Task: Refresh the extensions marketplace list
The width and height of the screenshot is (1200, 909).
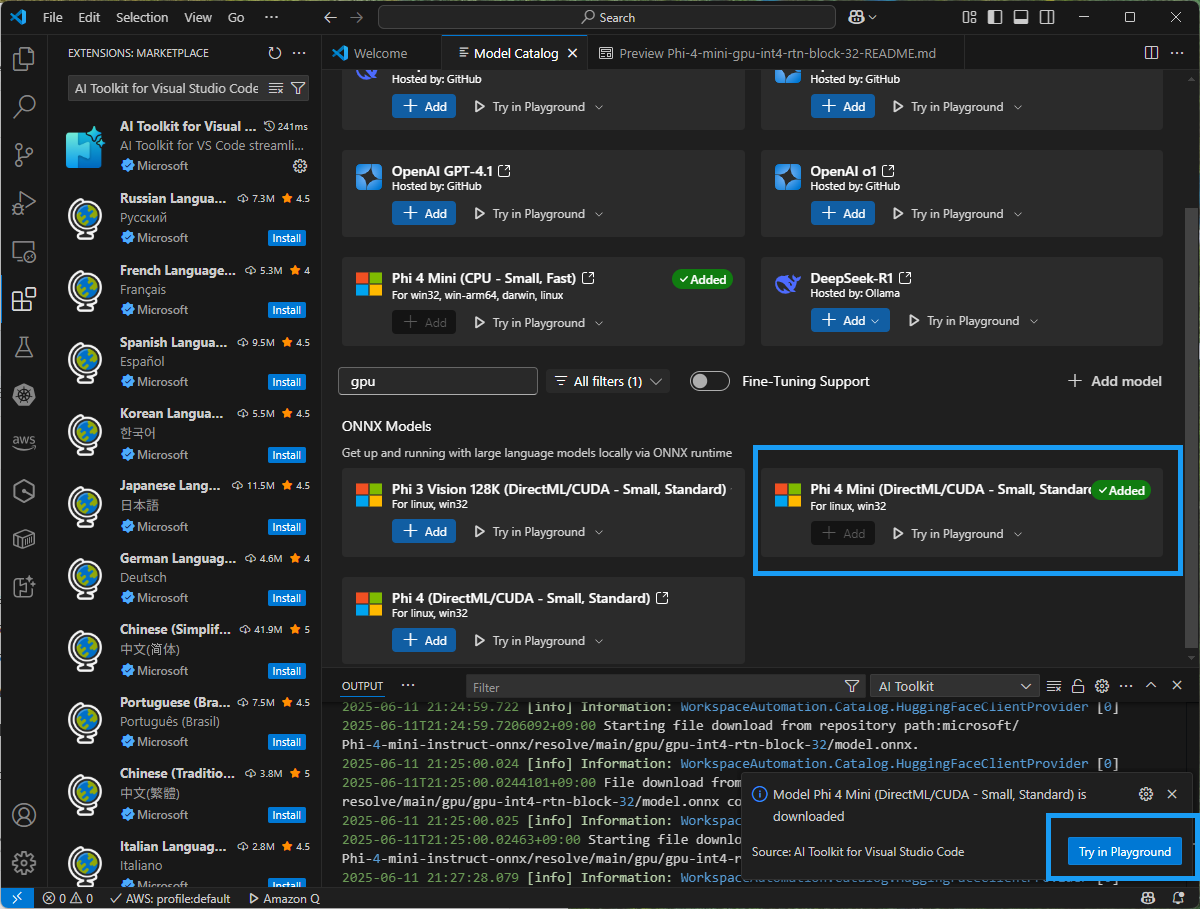Action: coord(275,53)
